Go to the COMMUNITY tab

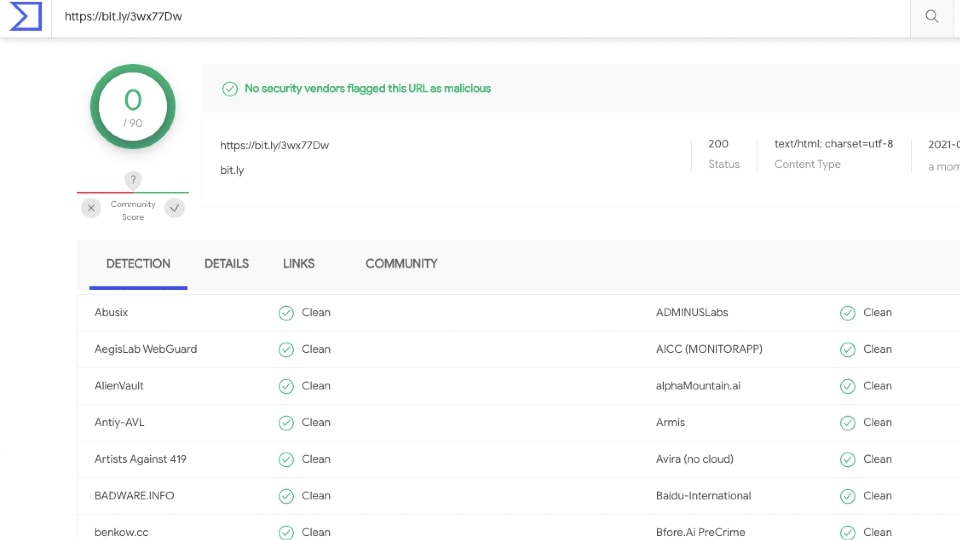click(402, 264)
